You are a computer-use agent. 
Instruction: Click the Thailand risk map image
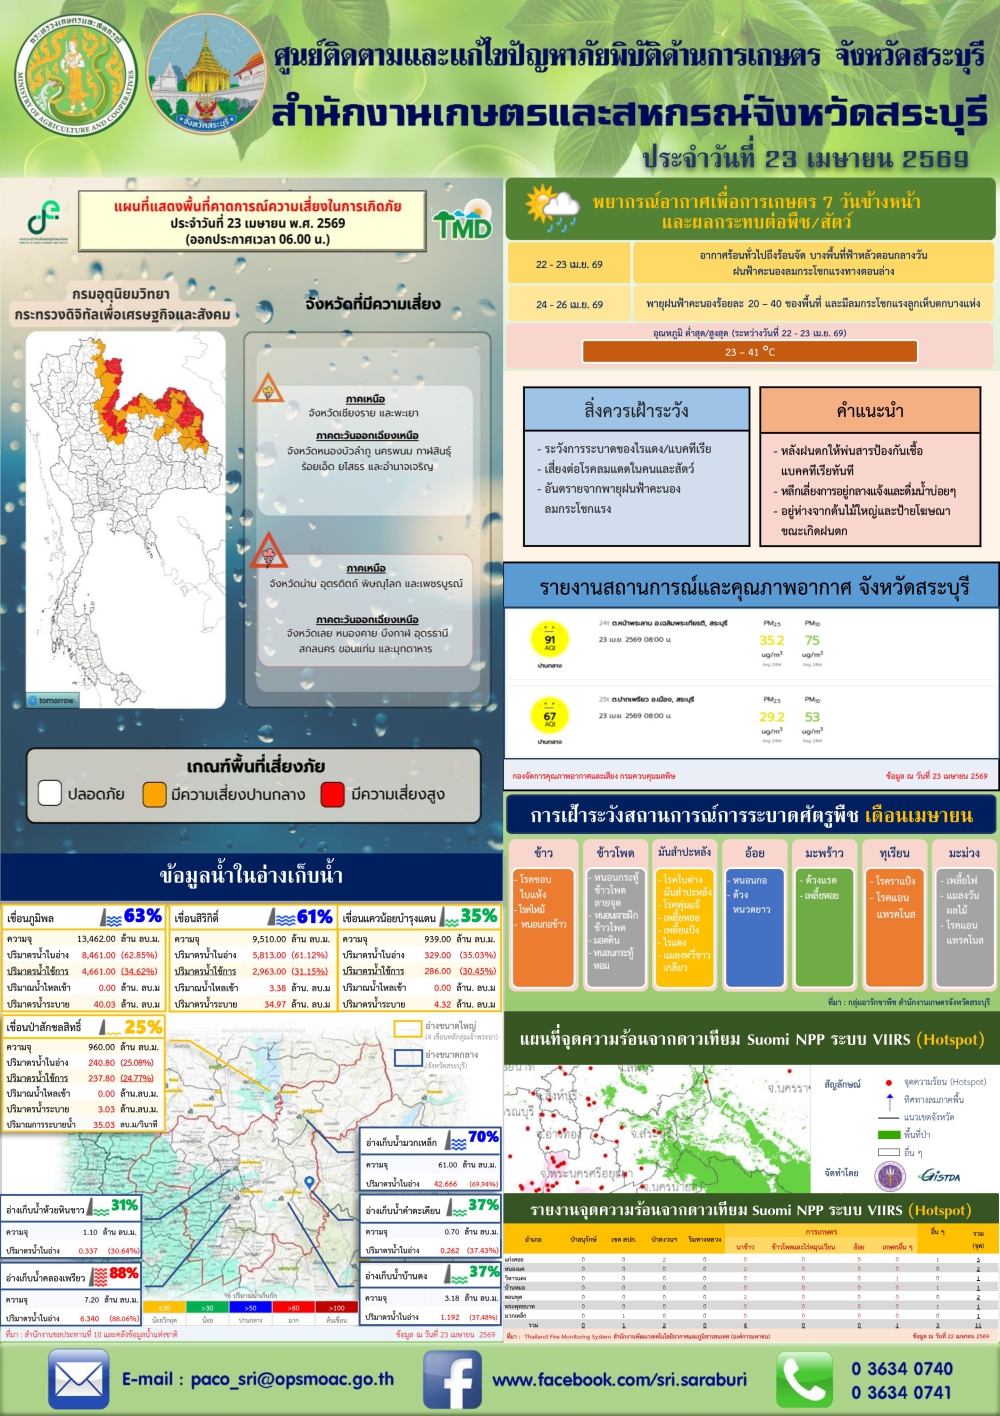pyautogui.click(x=126, y=519)
